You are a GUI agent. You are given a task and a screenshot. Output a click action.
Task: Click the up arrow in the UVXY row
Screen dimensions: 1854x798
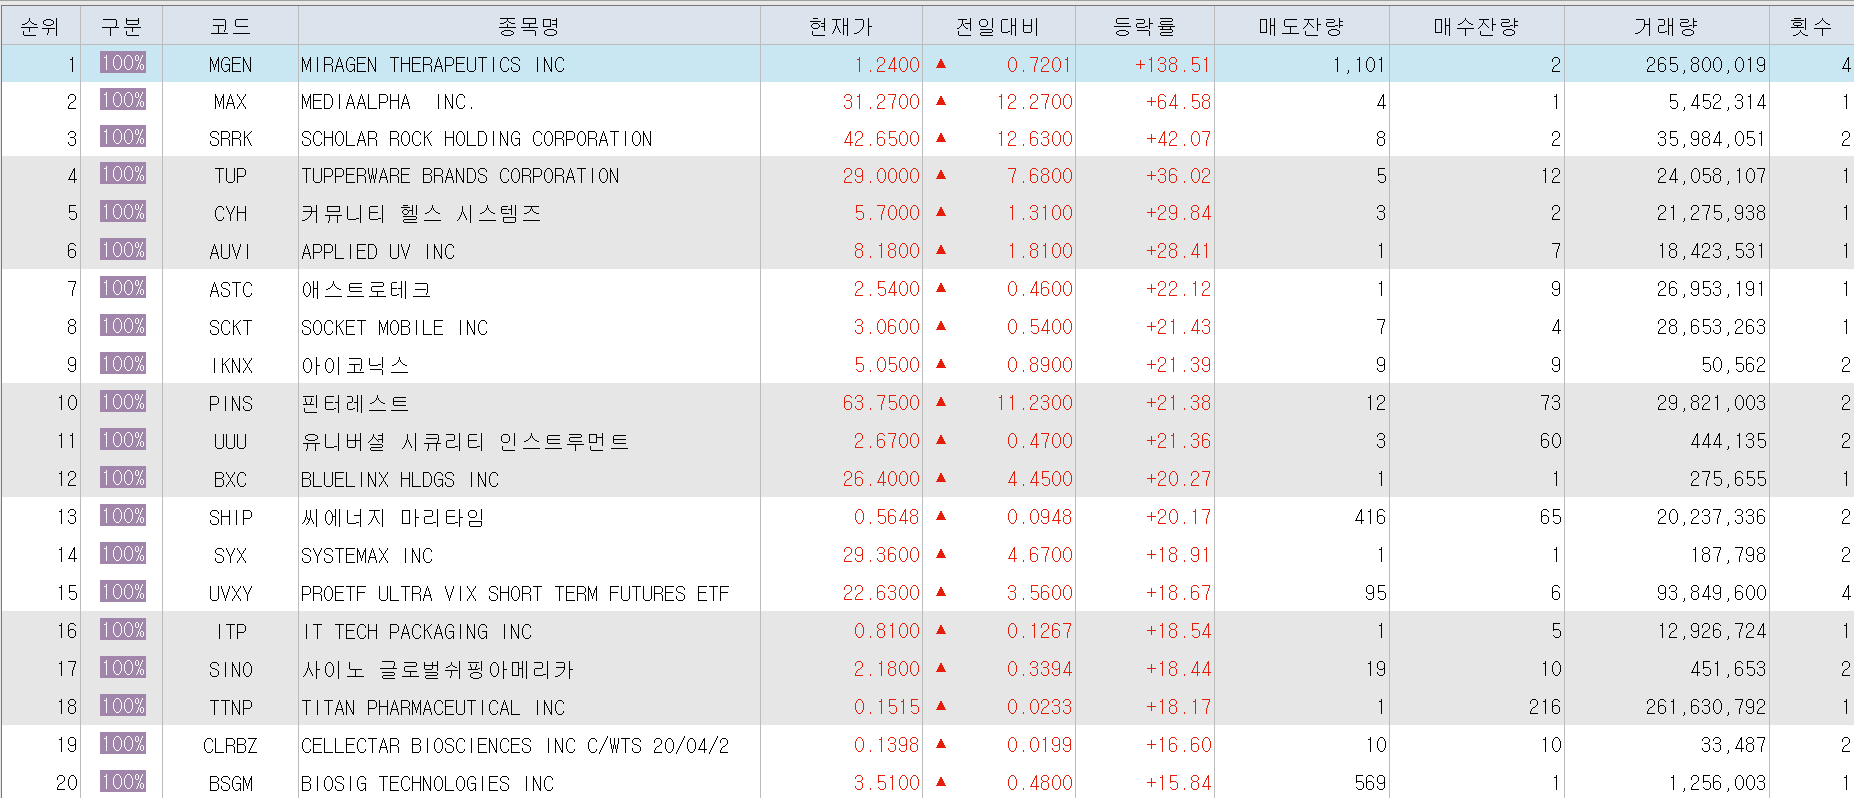(941, 592)
